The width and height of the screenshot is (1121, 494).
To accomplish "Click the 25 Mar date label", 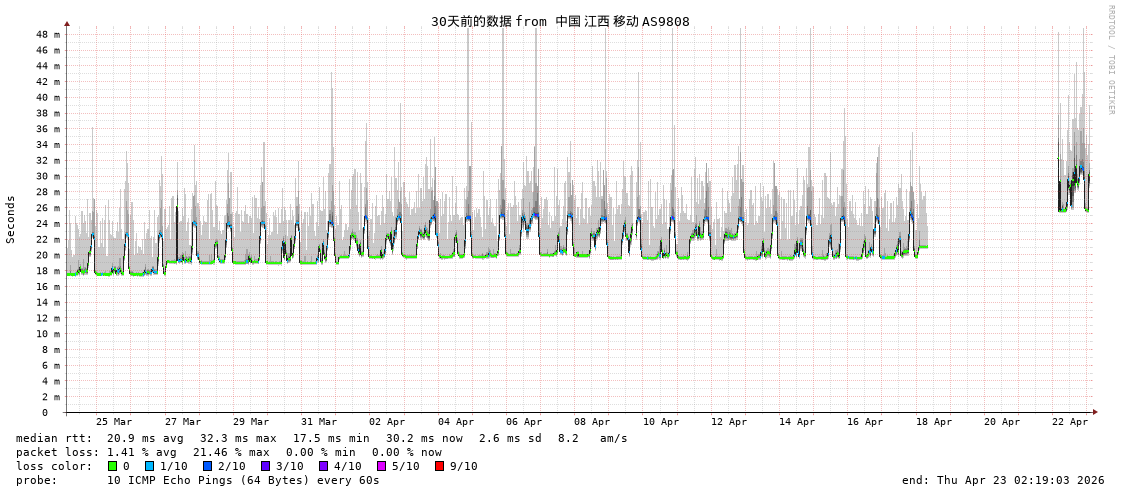I will coord(114,422).
